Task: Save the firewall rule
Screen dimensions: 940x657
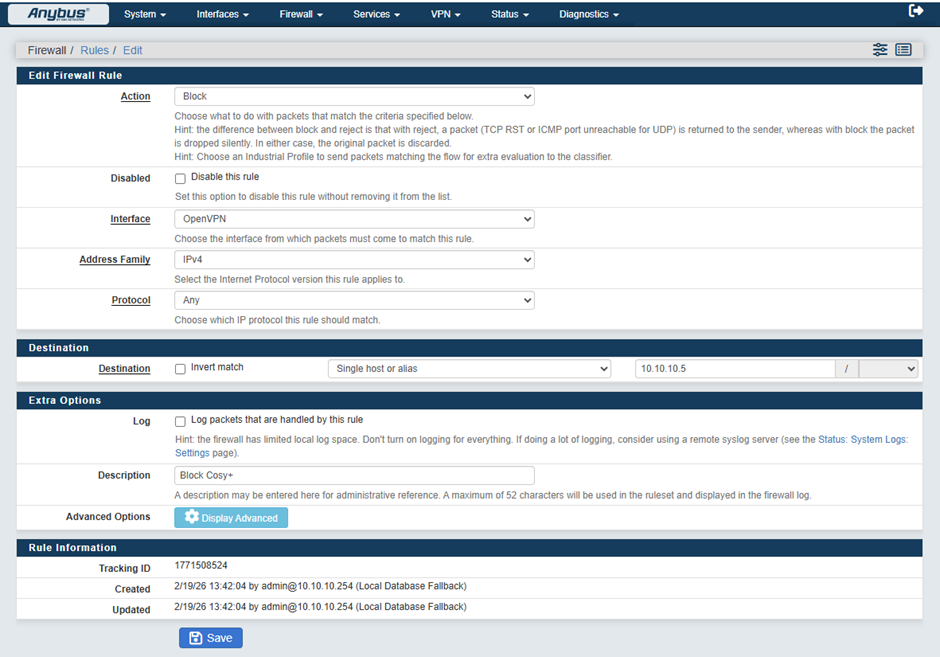Action: coord(211,638)
